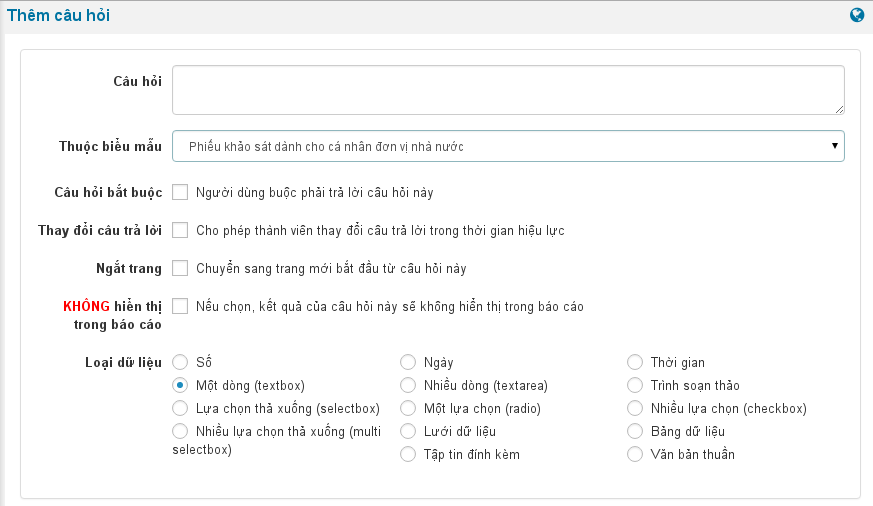Viewport: 873px width, 506px height.
Task: Click the Câu hỏi textarea resize handle
Action: click(839, 110)
